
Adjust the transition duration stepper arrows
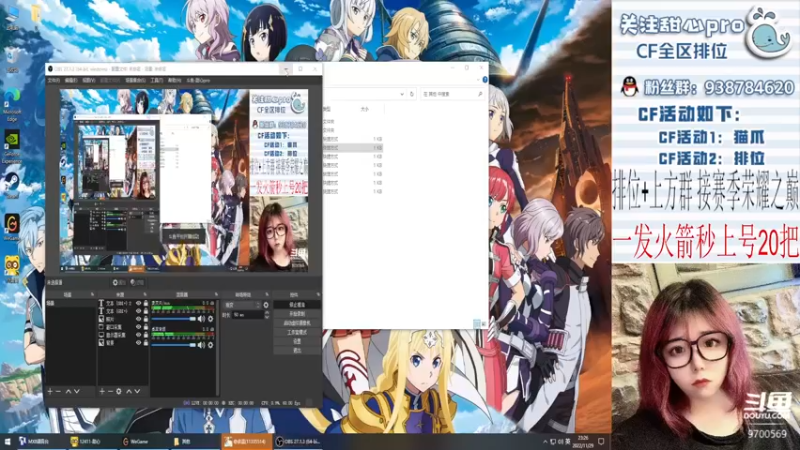pyautogui.click(x=267, y=315)
